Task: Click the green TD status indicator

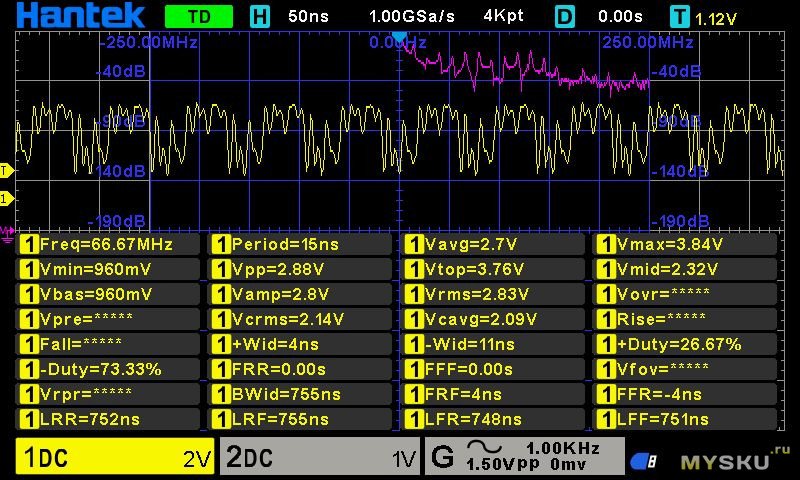Action: click(x=199, y=16)
